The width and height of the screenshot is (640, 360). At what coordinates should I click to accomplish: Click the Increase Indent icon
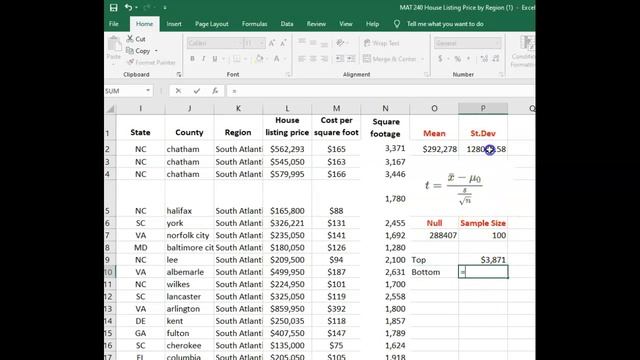tap(351, 59)
